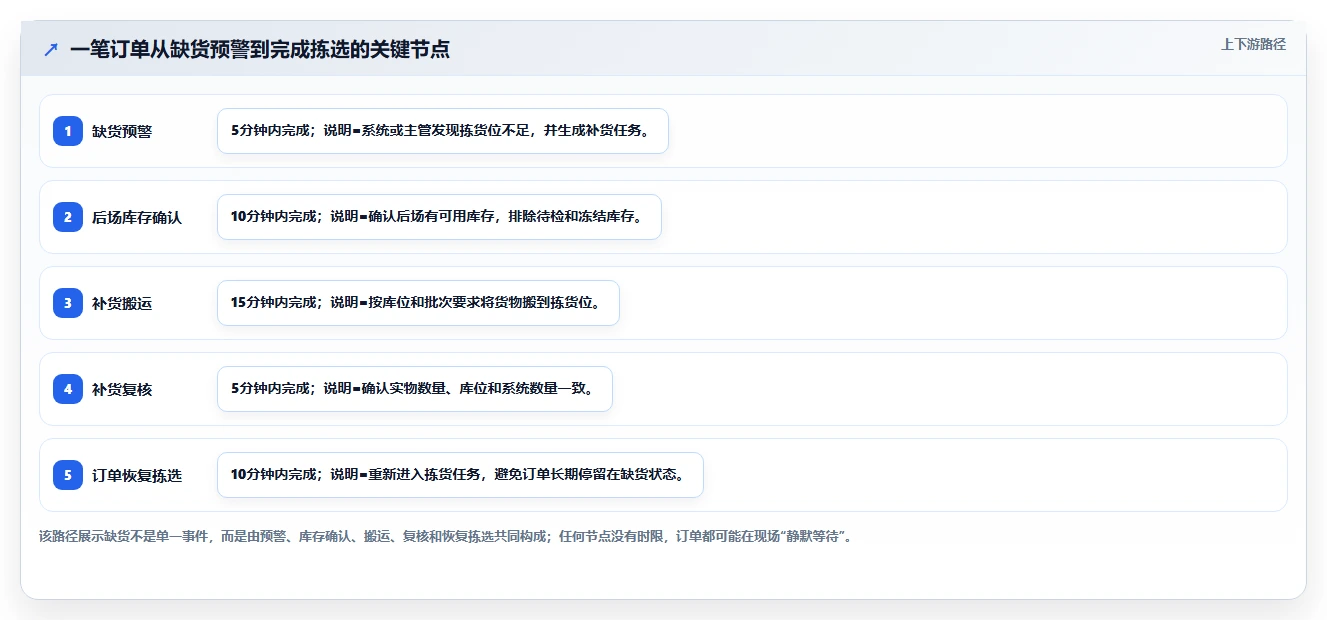Select step number 3 badge
Viewport: 1327px width, 620px height.
click(x=68, y=303)
